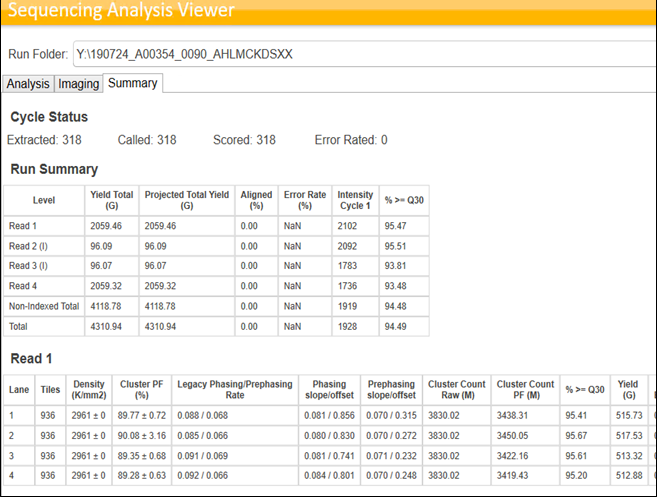
Task: Click the Phasing slope/offset column header
Action: pos(329,390)
